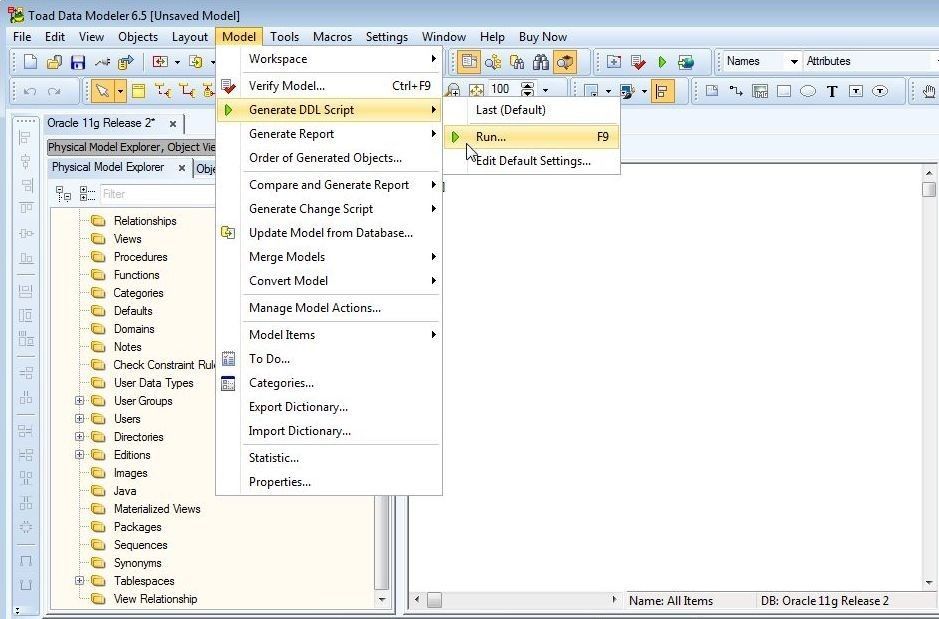Choose Edit Default Settings... entry

[x=532, y=161]
